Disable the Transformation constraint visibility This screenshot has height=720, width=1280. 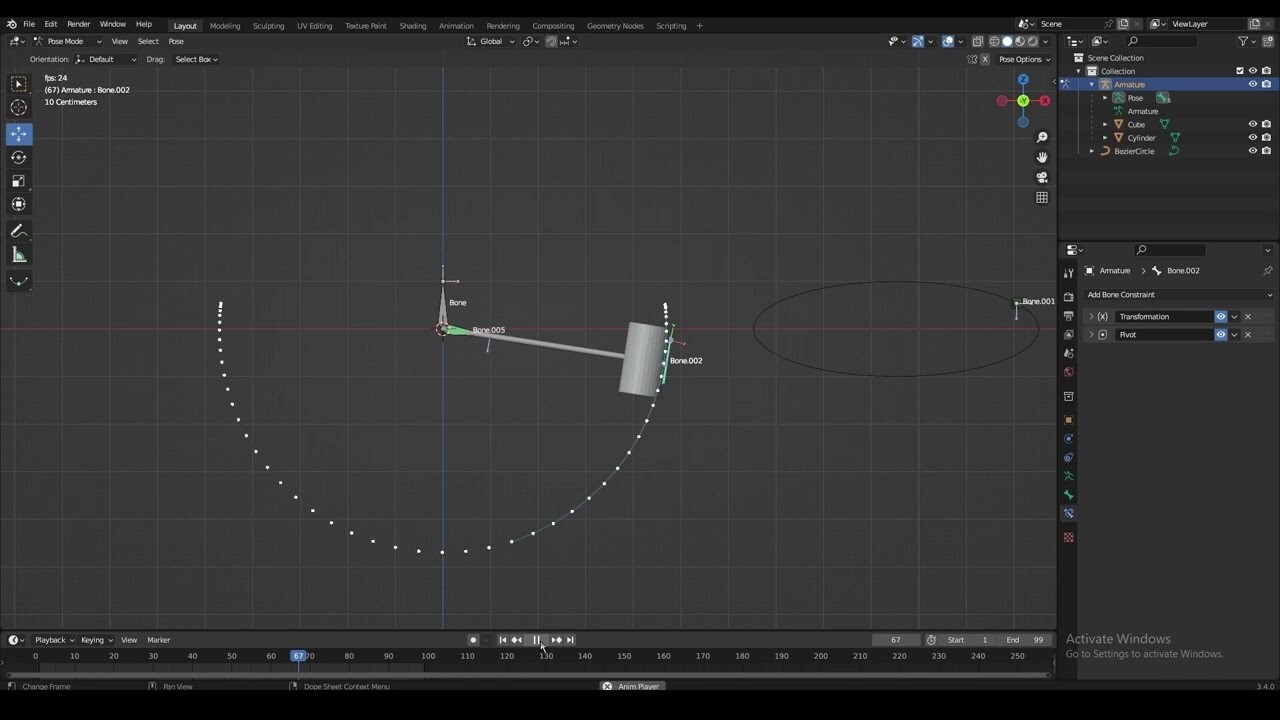tap(1219, 316)
